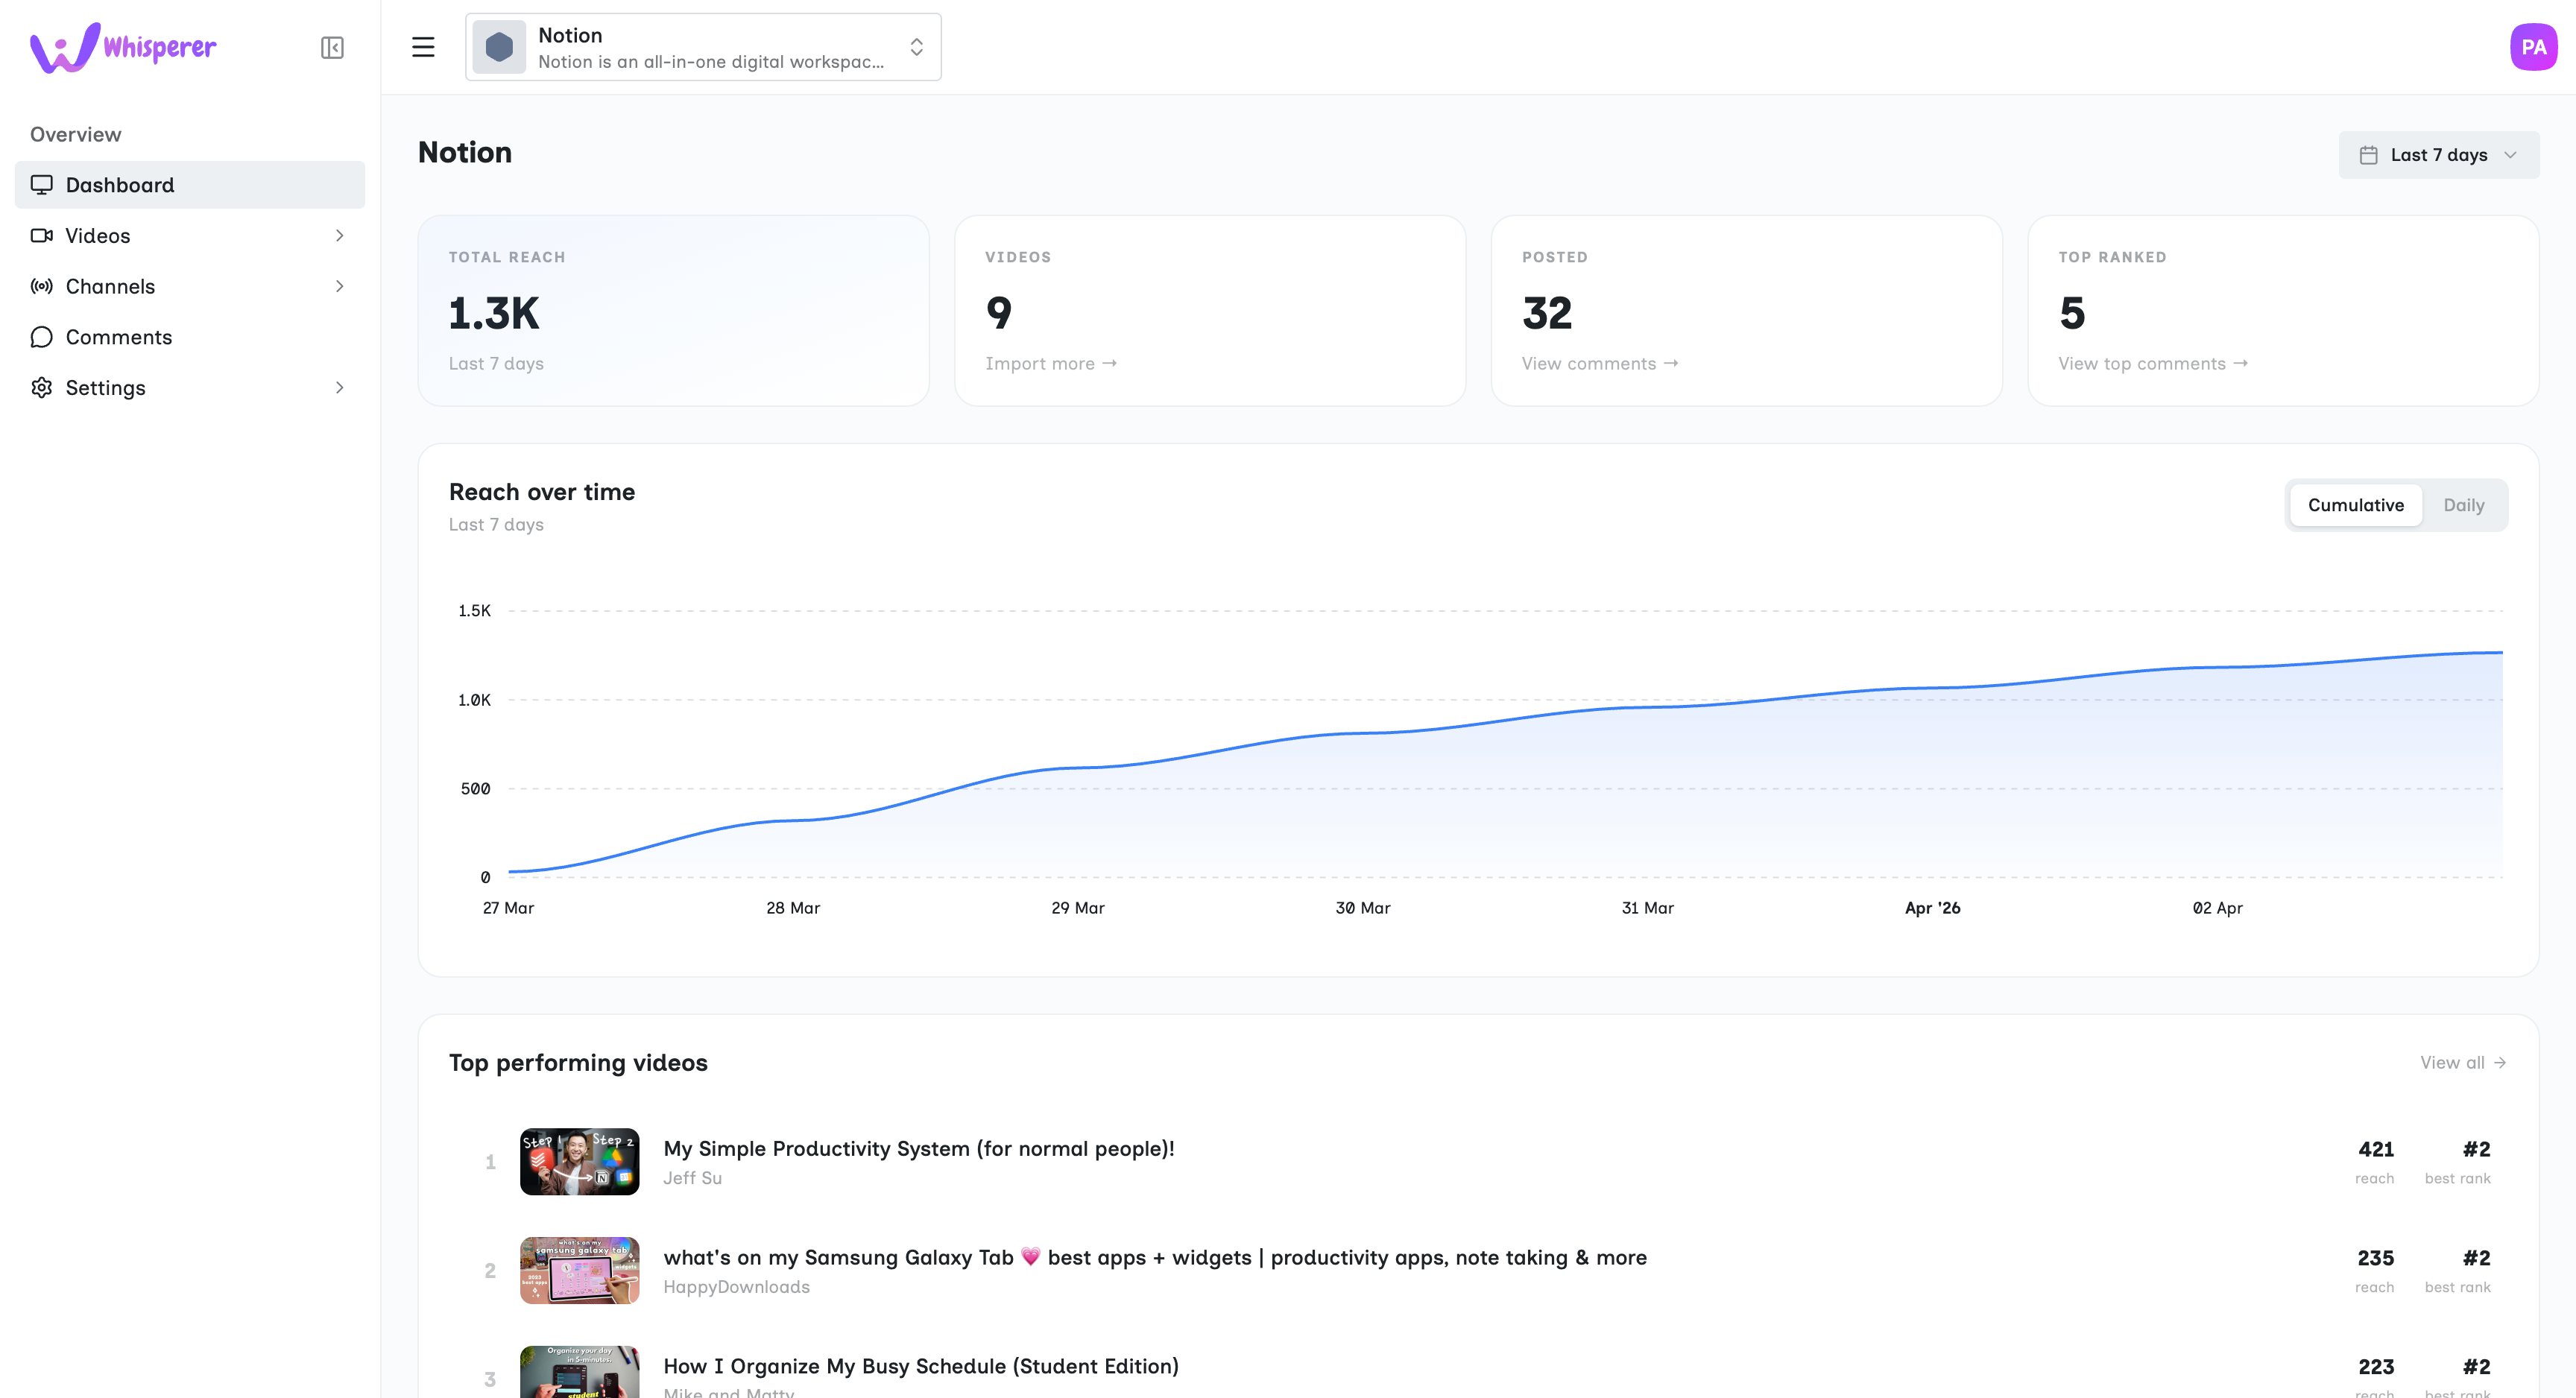Switch chart to Daily view
Image resolution: width=2576 pixels, height=1398 pixels.
click(2463, 505)
